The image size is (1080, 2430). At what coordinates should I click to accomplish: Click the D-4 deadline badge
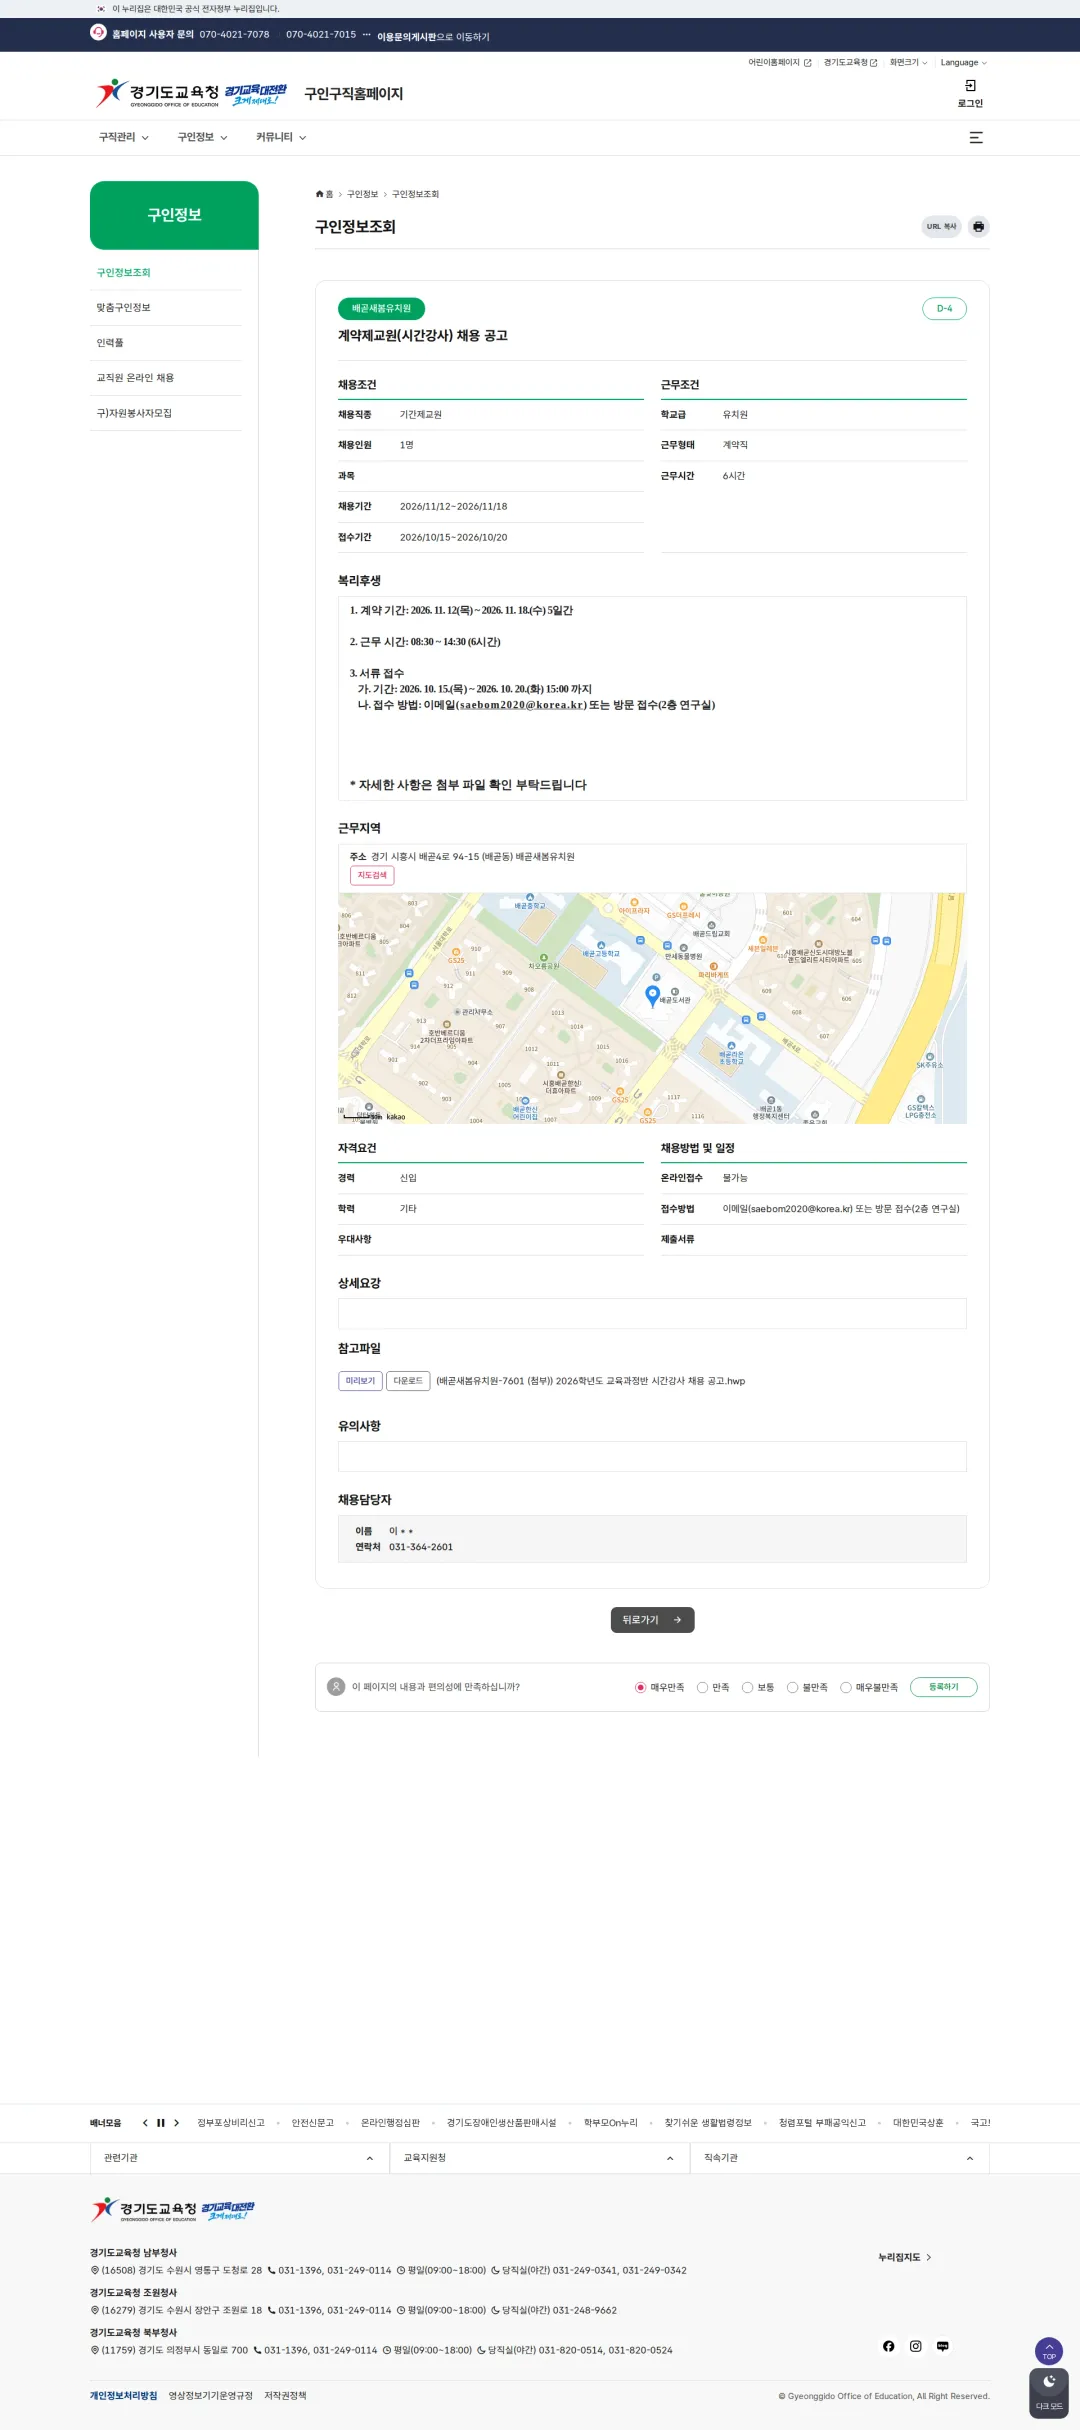[944, 309]
